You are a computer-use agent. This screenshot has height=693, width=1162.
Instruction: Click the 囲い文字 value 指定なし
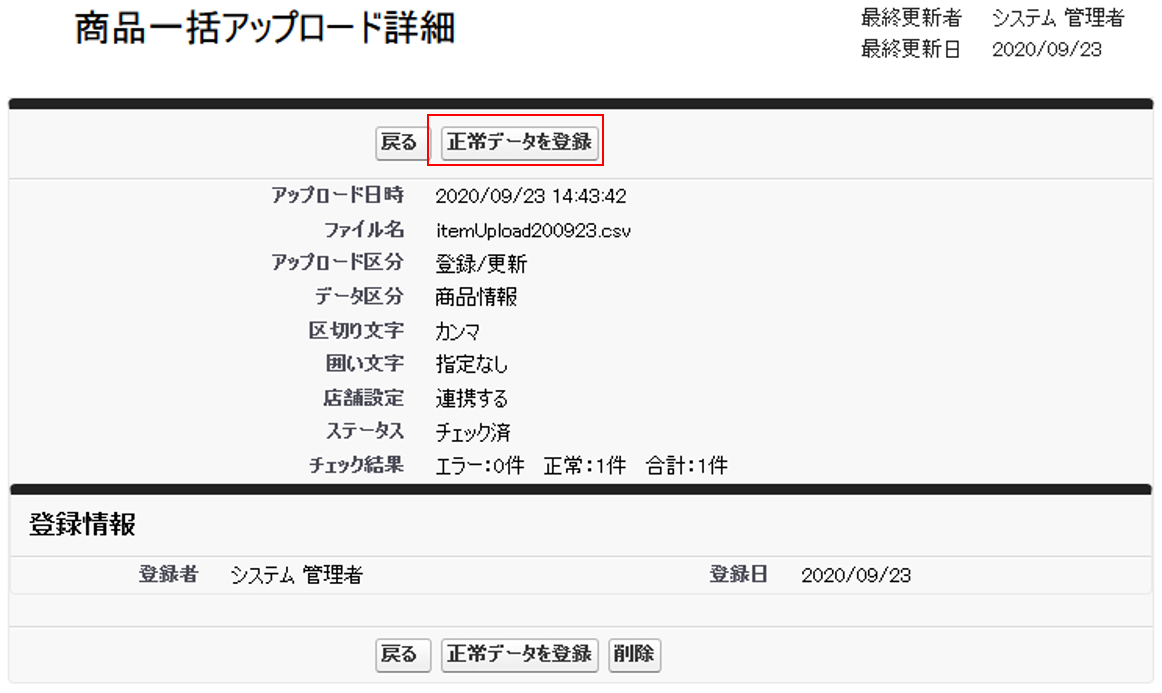click(472, 365)
